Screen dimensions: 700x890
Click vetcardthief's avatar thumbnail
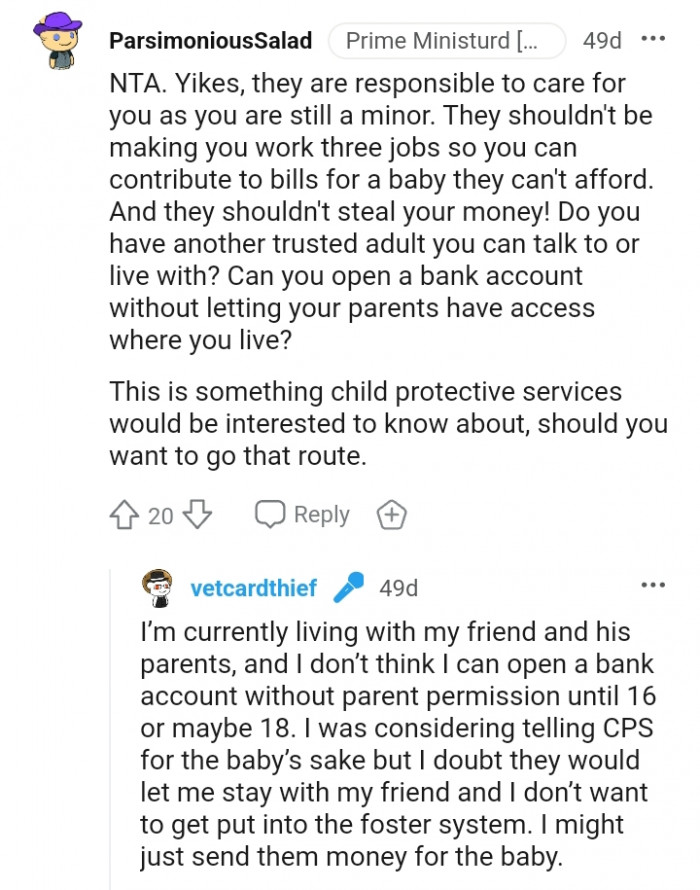(157, 588)
